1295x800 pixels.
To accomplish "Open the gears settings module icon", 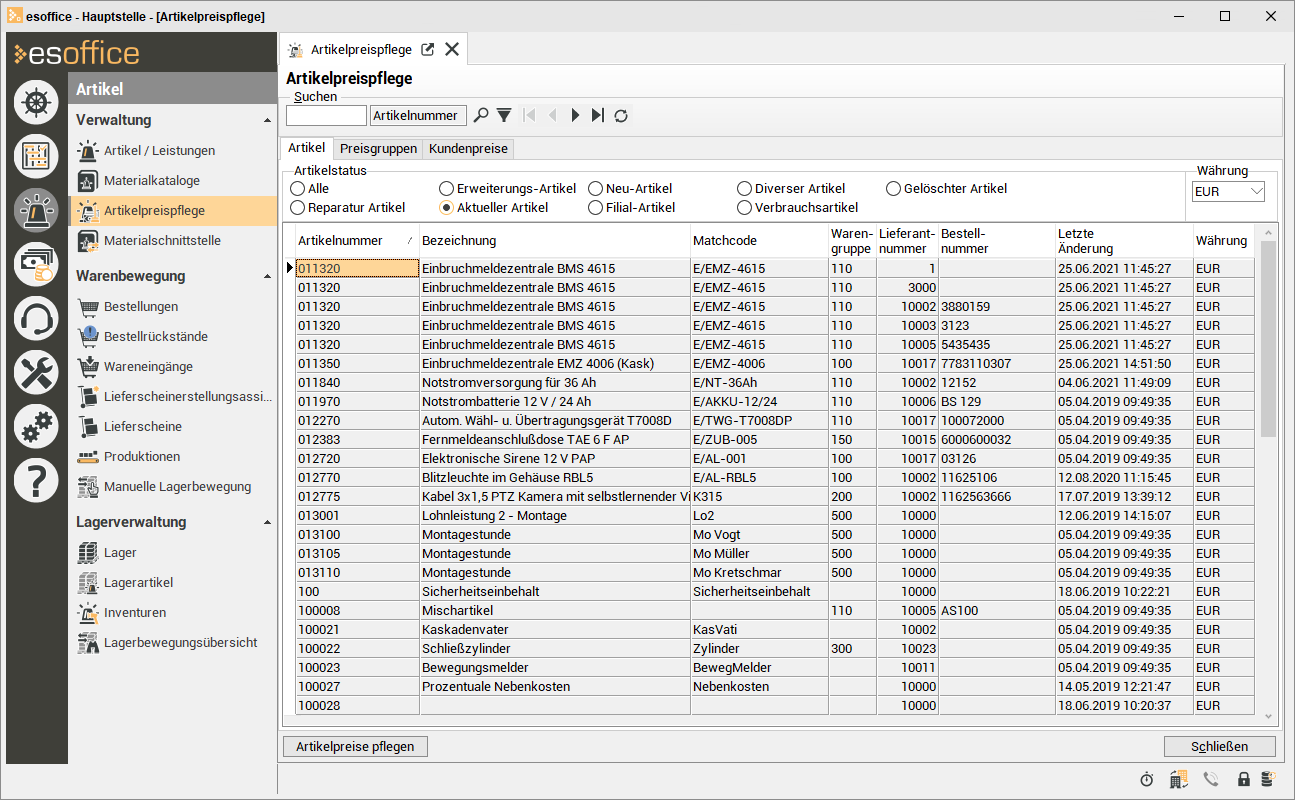I will click(x=36, y=426).
